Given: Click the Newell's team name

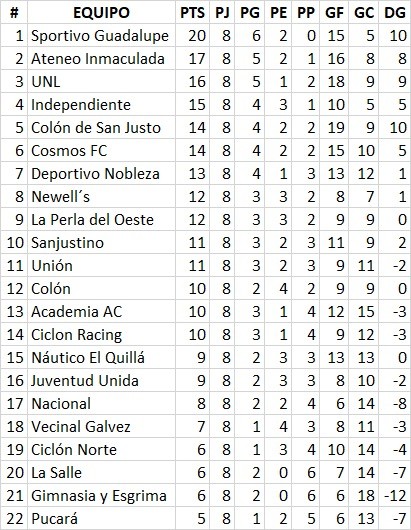Looking at the screenshot, I should [61, 197].
